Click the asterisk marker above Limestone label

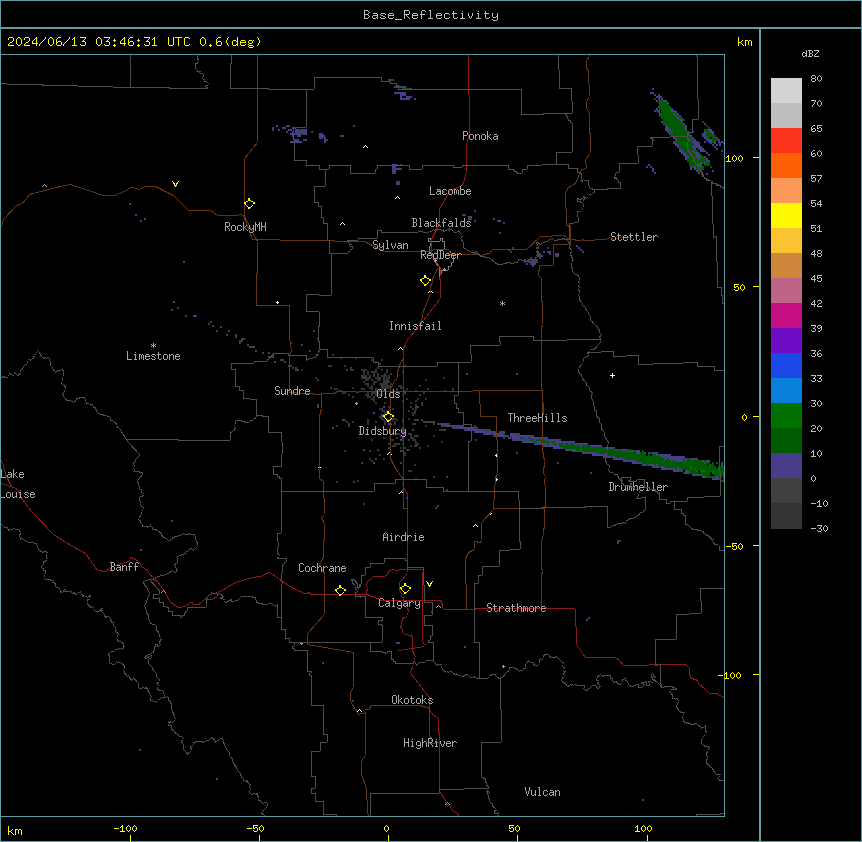pos(153,345)
